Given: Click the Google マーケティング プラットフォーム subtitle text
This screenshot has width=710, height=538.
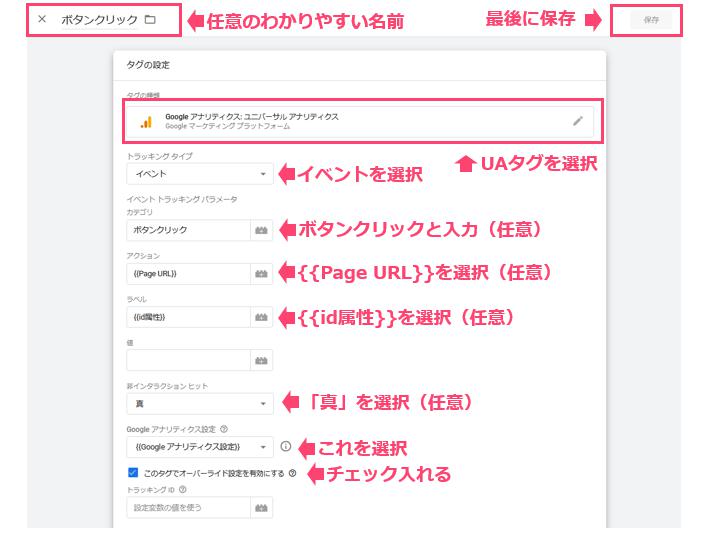Looking at the screenshot, I should (x=227, y=126).
